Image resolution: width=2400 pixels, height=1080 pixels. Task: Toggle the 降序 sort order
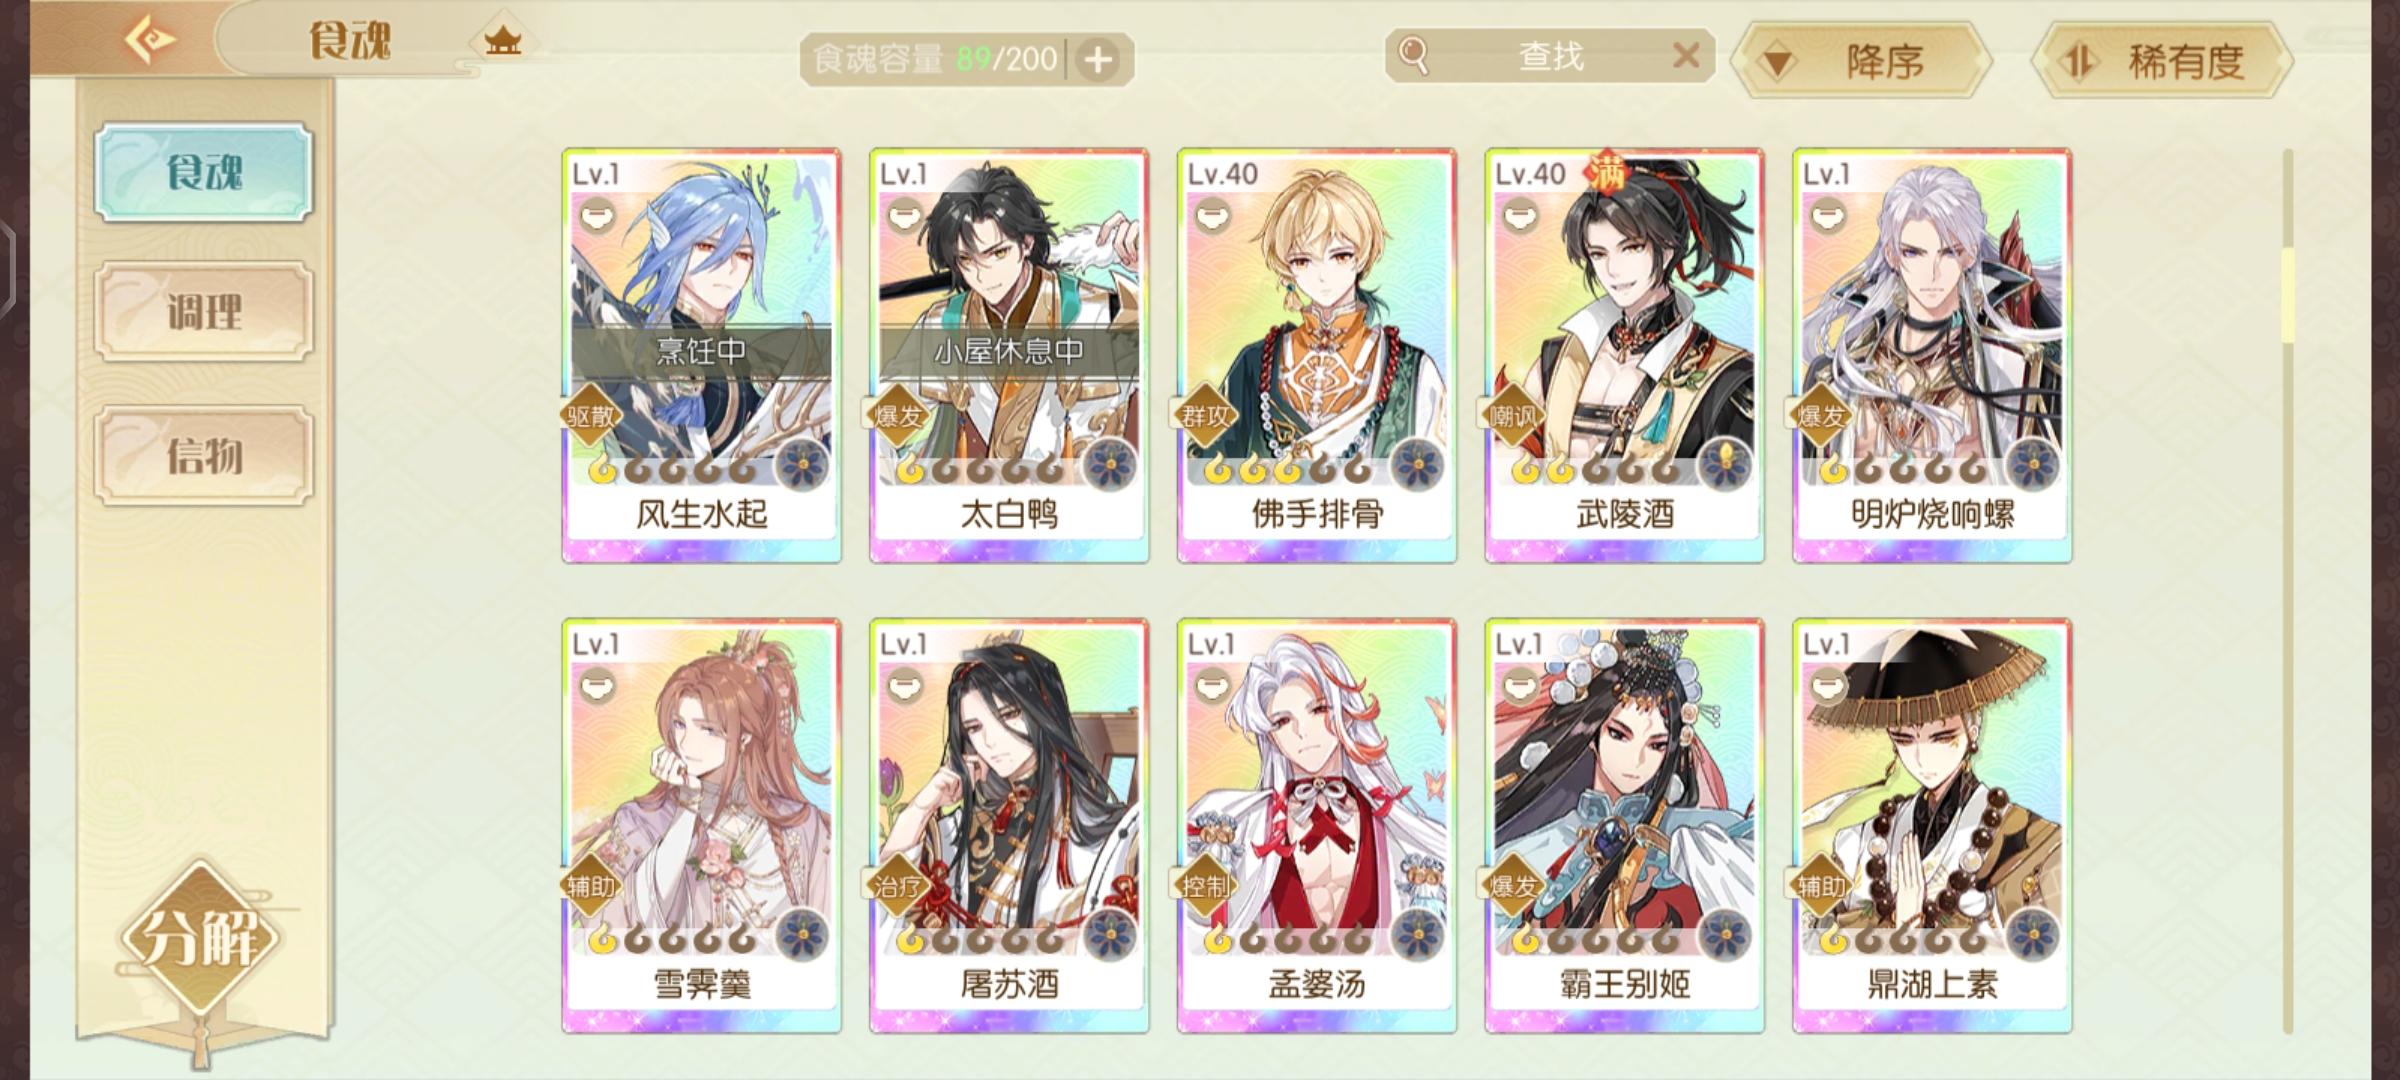[x=1861, y=61]
